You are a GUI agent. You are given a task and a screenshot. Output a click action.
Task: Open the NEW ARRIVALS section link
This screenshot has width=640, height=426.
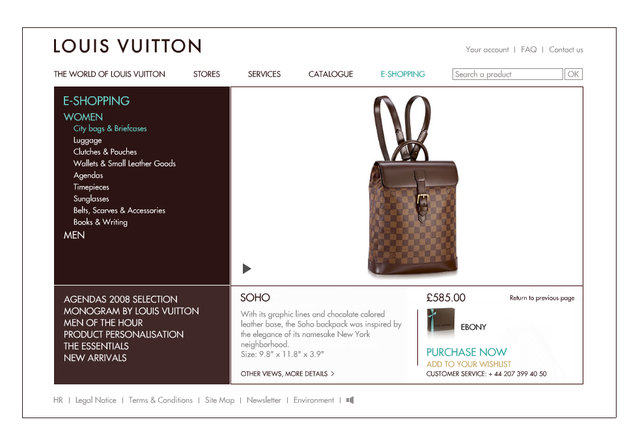[95, 358]
